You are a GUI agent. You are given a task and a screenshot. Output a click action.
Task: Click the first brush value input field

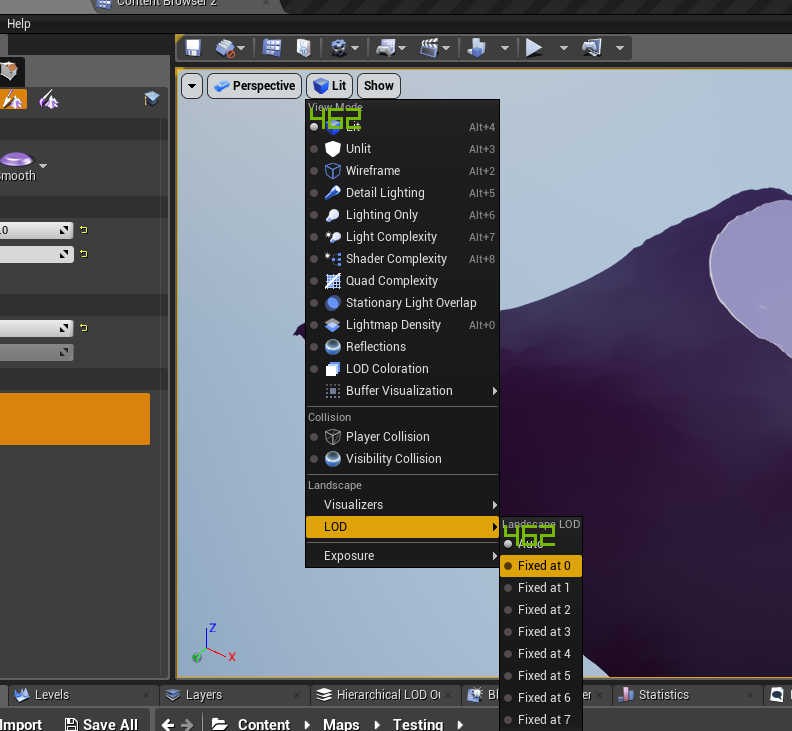[x=36, y=230]
